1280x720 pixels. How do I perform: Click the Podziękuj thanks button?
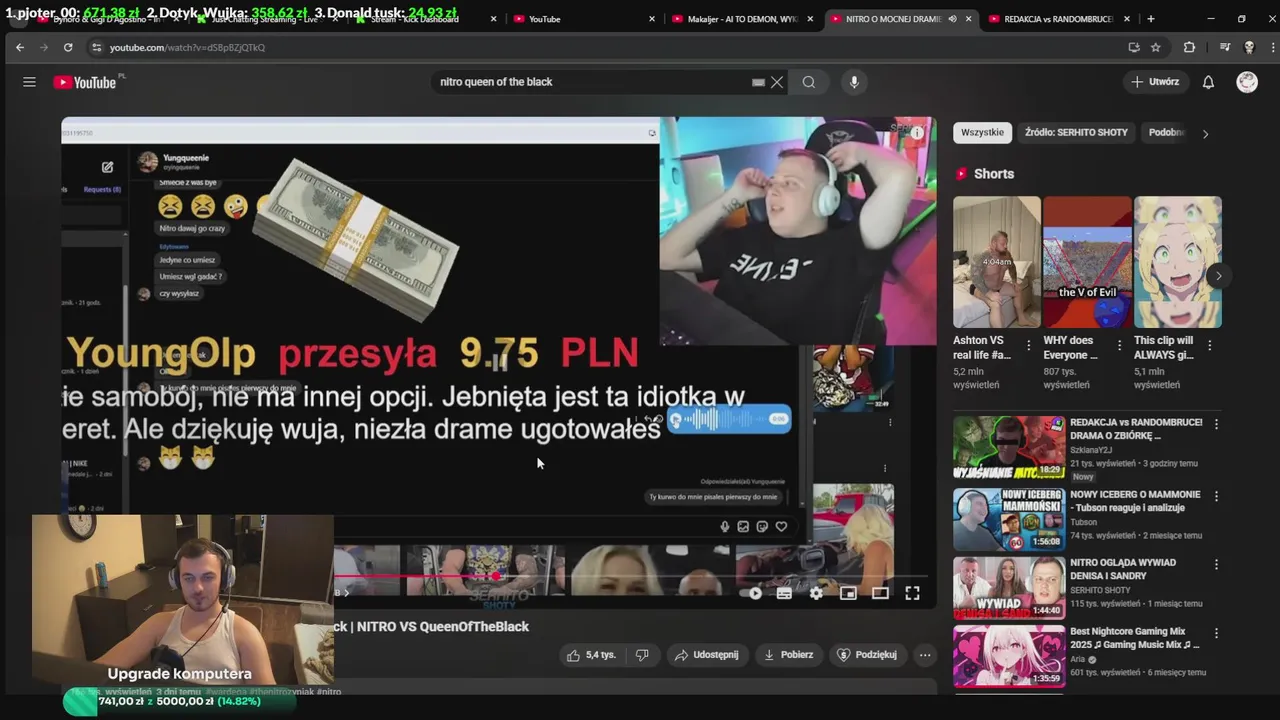click(867, 655)
